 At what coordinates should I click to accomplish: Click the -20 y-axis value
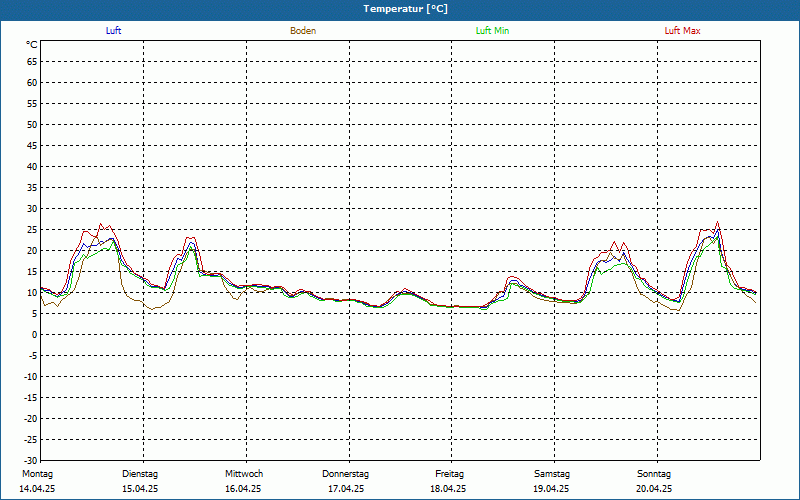click(31, 418)
